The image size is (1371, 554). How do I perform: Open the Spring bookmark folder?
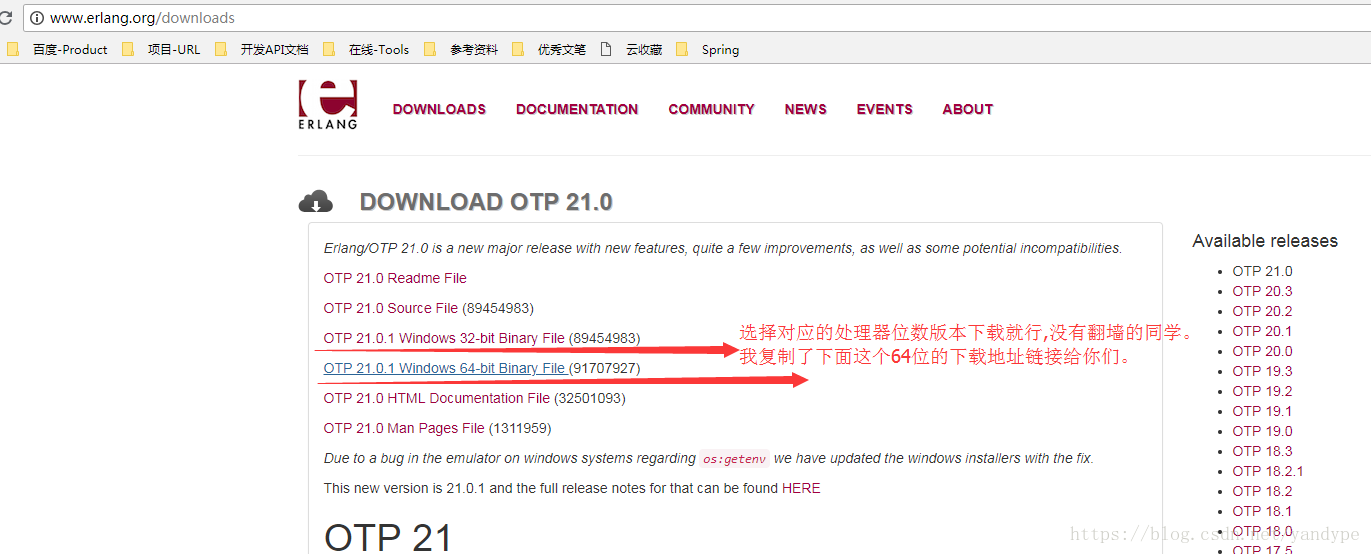(708, 49)
